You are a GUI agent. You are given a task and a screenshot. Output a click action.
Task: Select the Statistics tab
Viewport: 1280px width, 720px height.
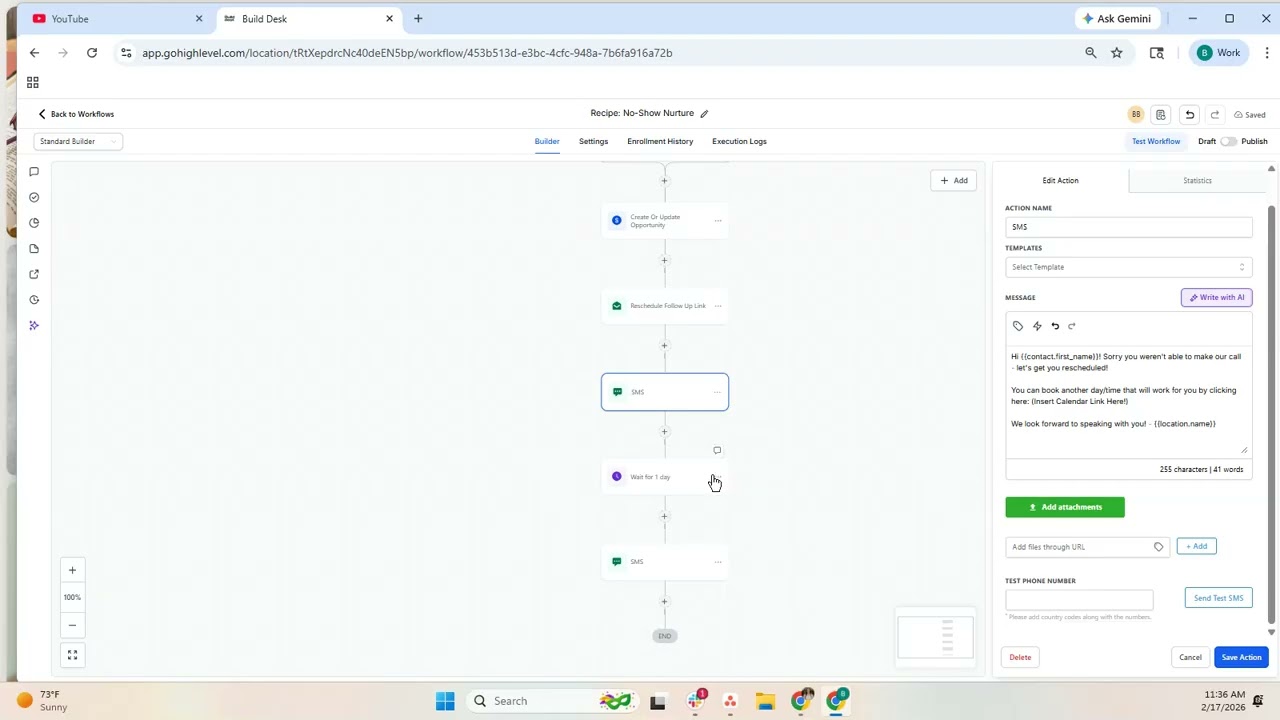[x=1197, y=181]
